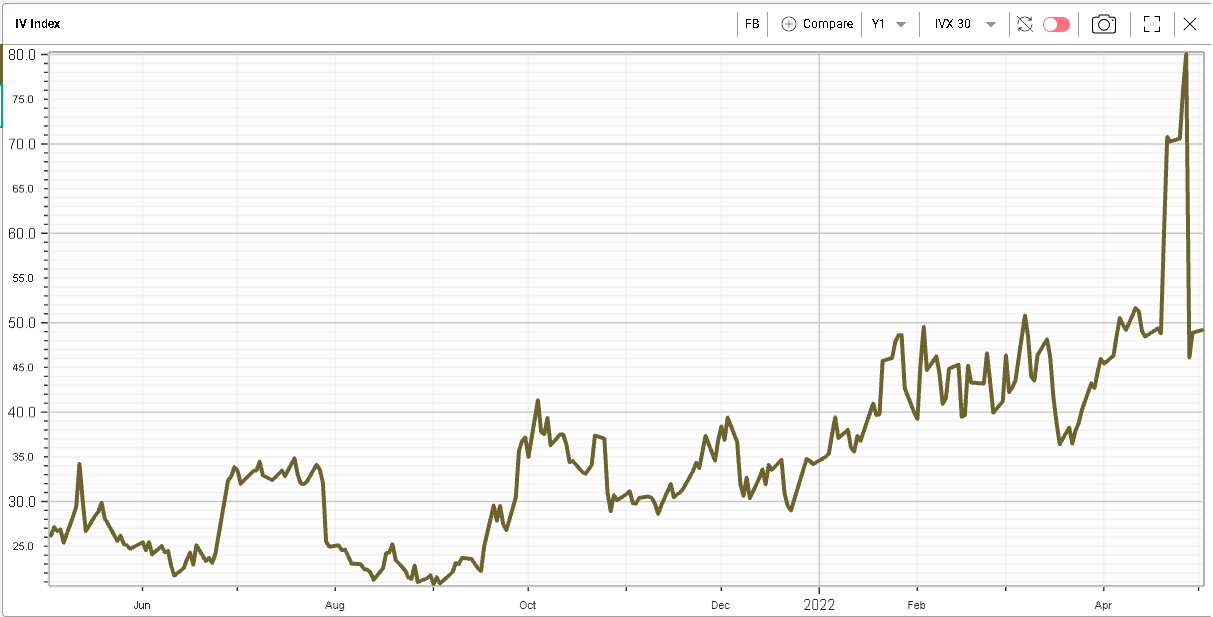
Task: Click the Jun x-axis label
Action: pyautogui.click(x=142, y=605)
